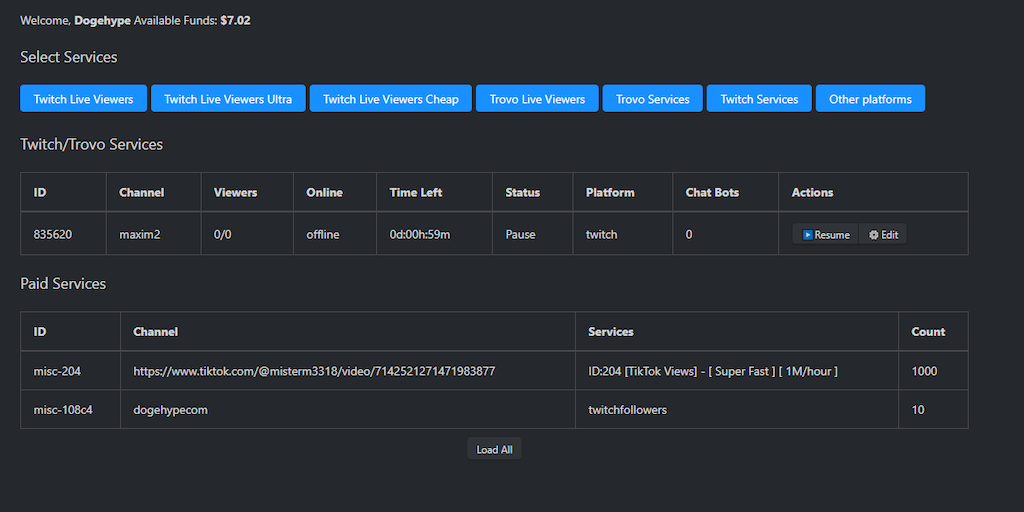Click the Resume button for maxim2

click(x=826, y=235)
